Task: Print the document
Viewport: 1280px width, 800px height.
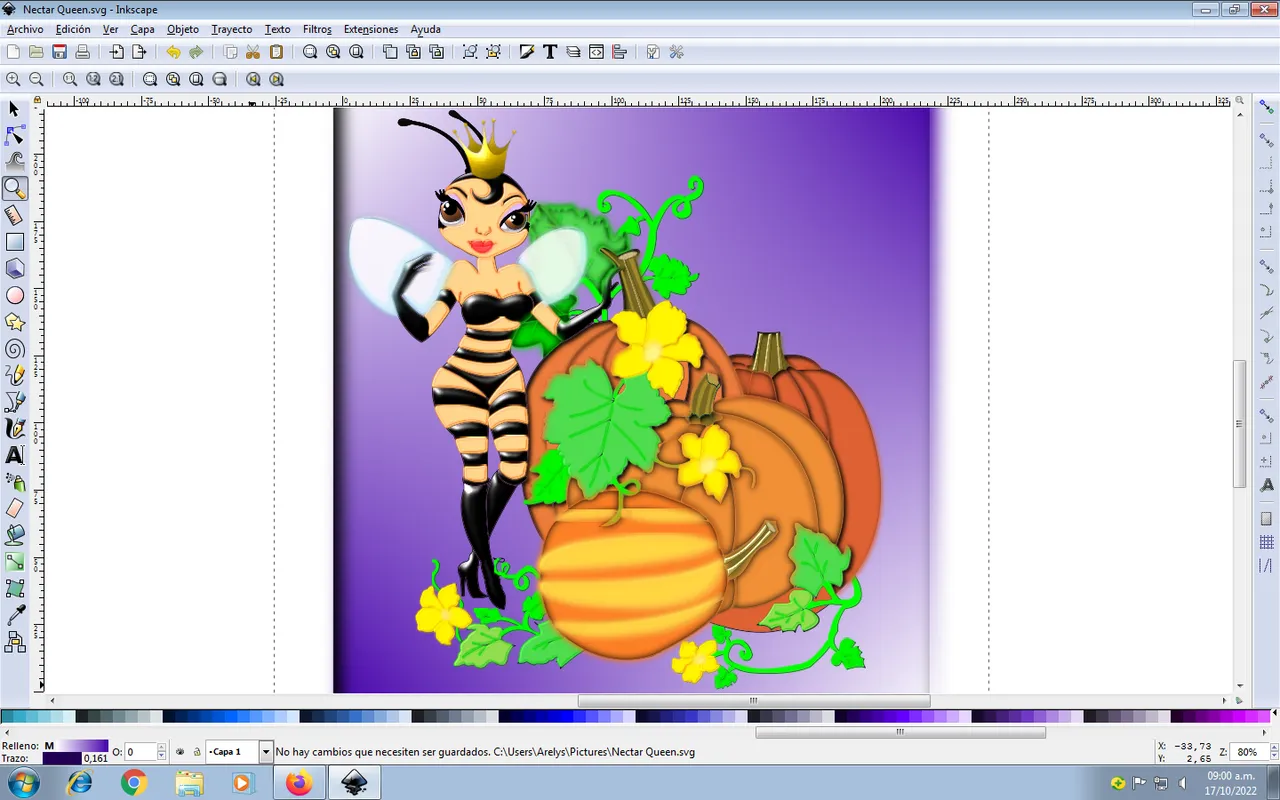Action: pos(83,52)
